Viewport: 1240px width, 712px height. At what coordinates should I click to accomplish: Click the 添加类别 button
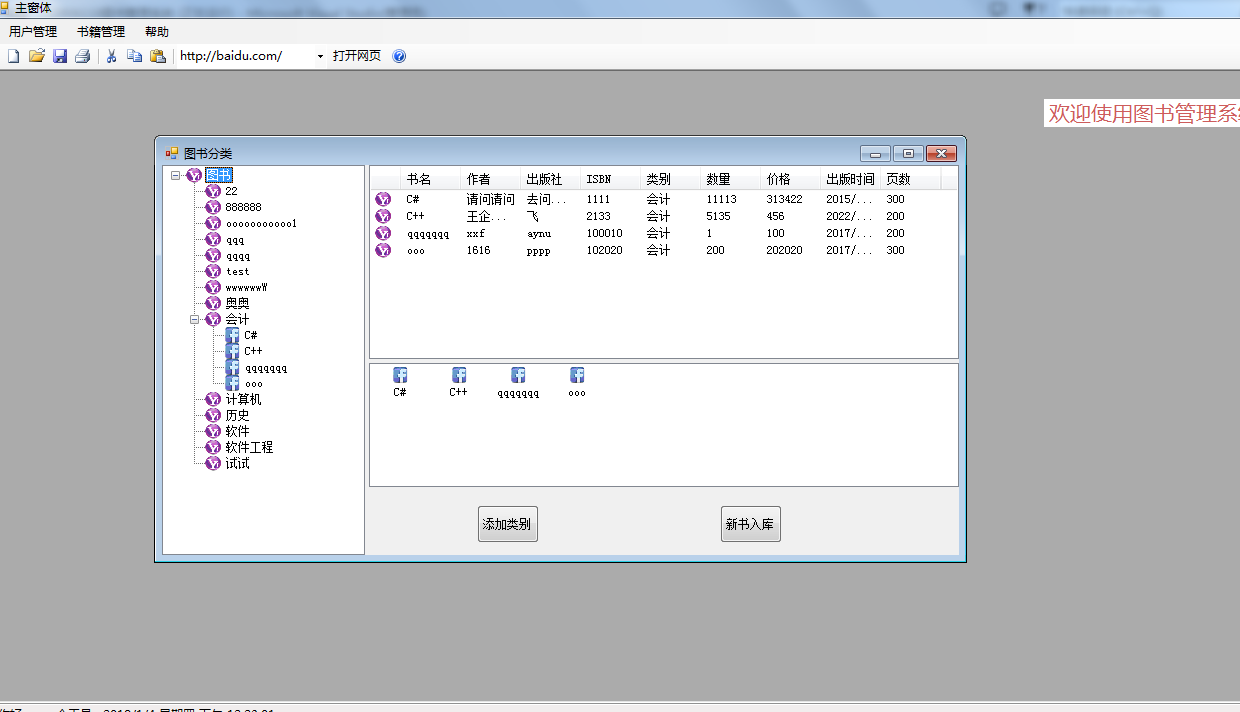(x=508, y=524)
